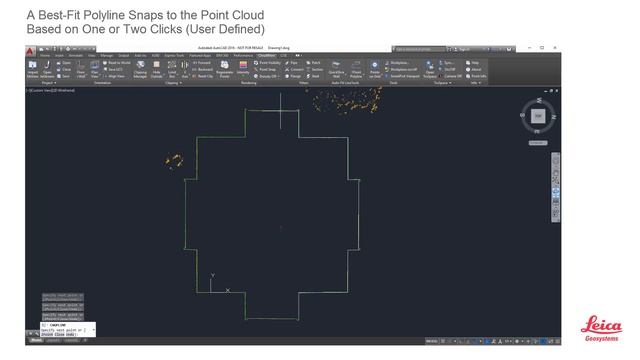The height and width of the screenshot is (360, 640).
Task: Choose the Intensity color map tool
Action: pos(243,69)
